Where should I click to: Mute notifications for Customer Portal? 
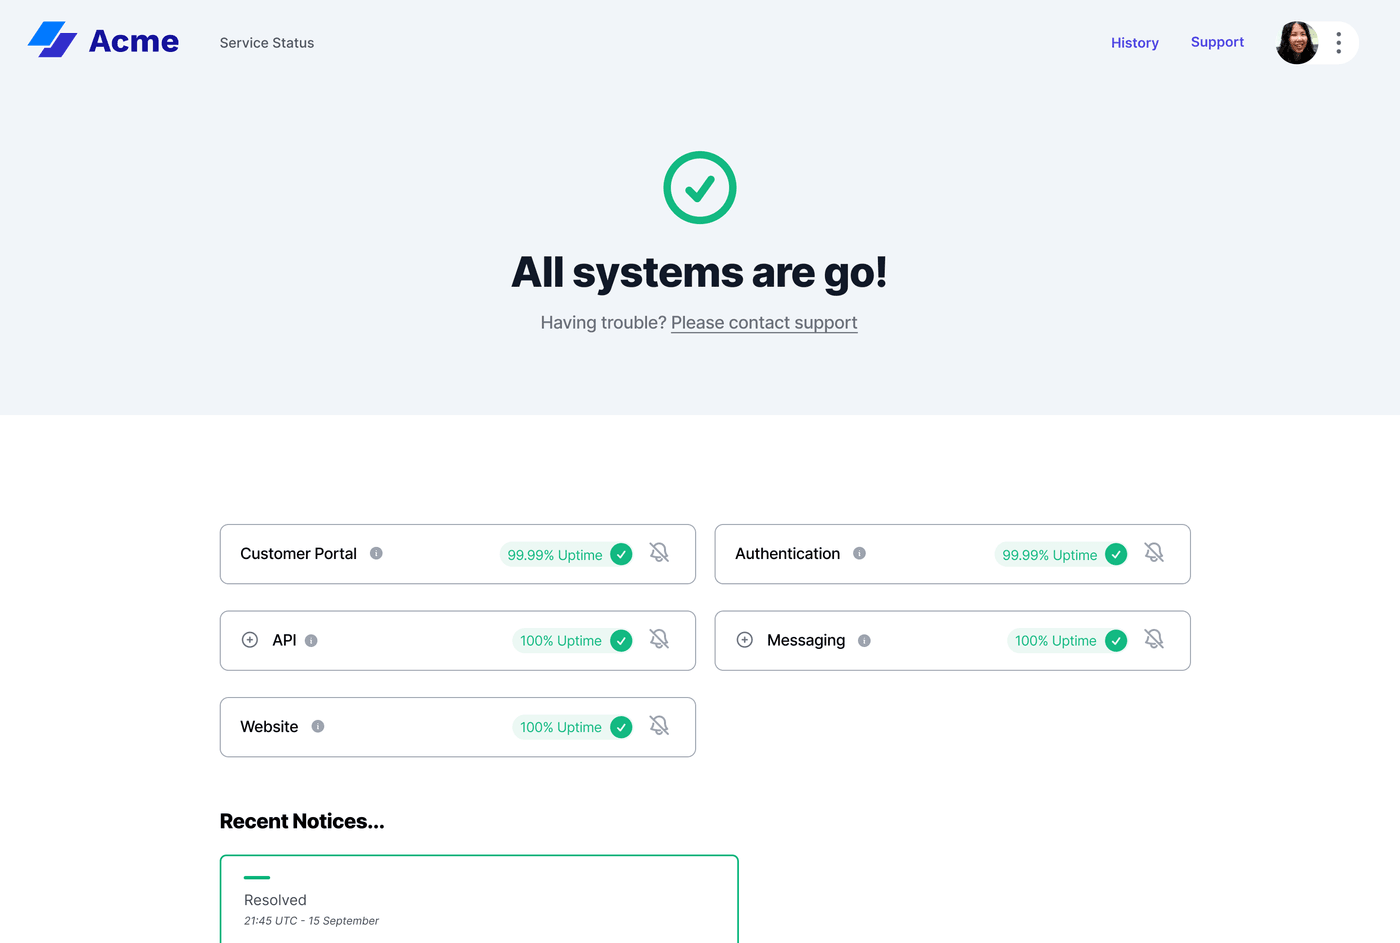659,552
